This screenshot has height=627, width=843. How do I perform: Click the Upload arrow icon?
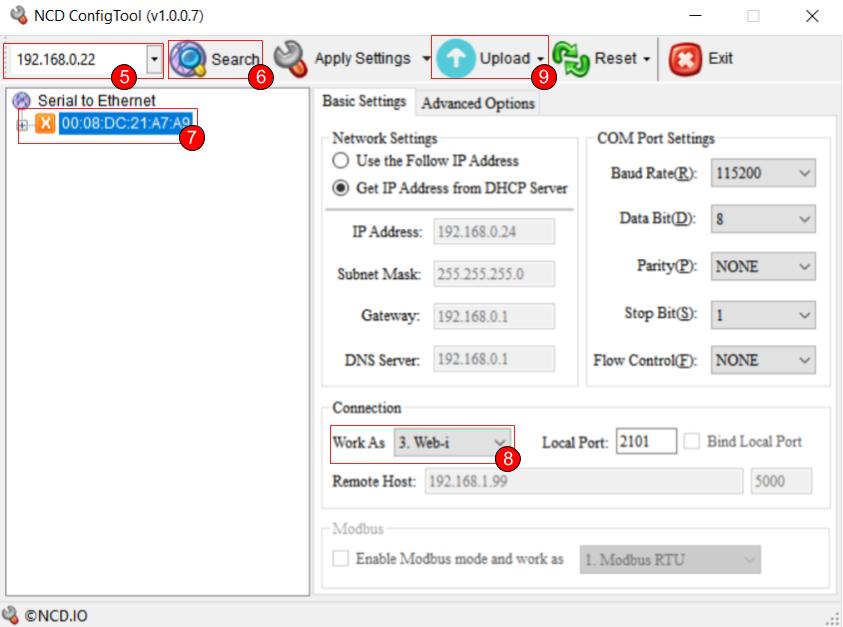coord(455,57)
